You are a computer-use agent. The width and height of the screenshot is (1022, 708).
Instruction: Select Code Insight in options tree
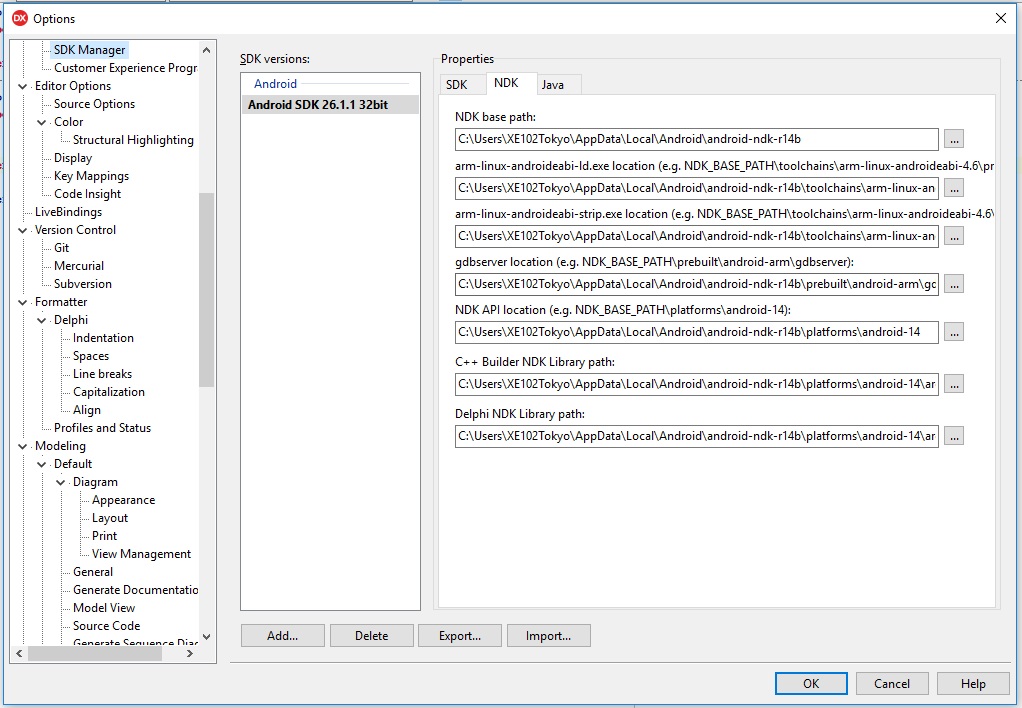88,194
